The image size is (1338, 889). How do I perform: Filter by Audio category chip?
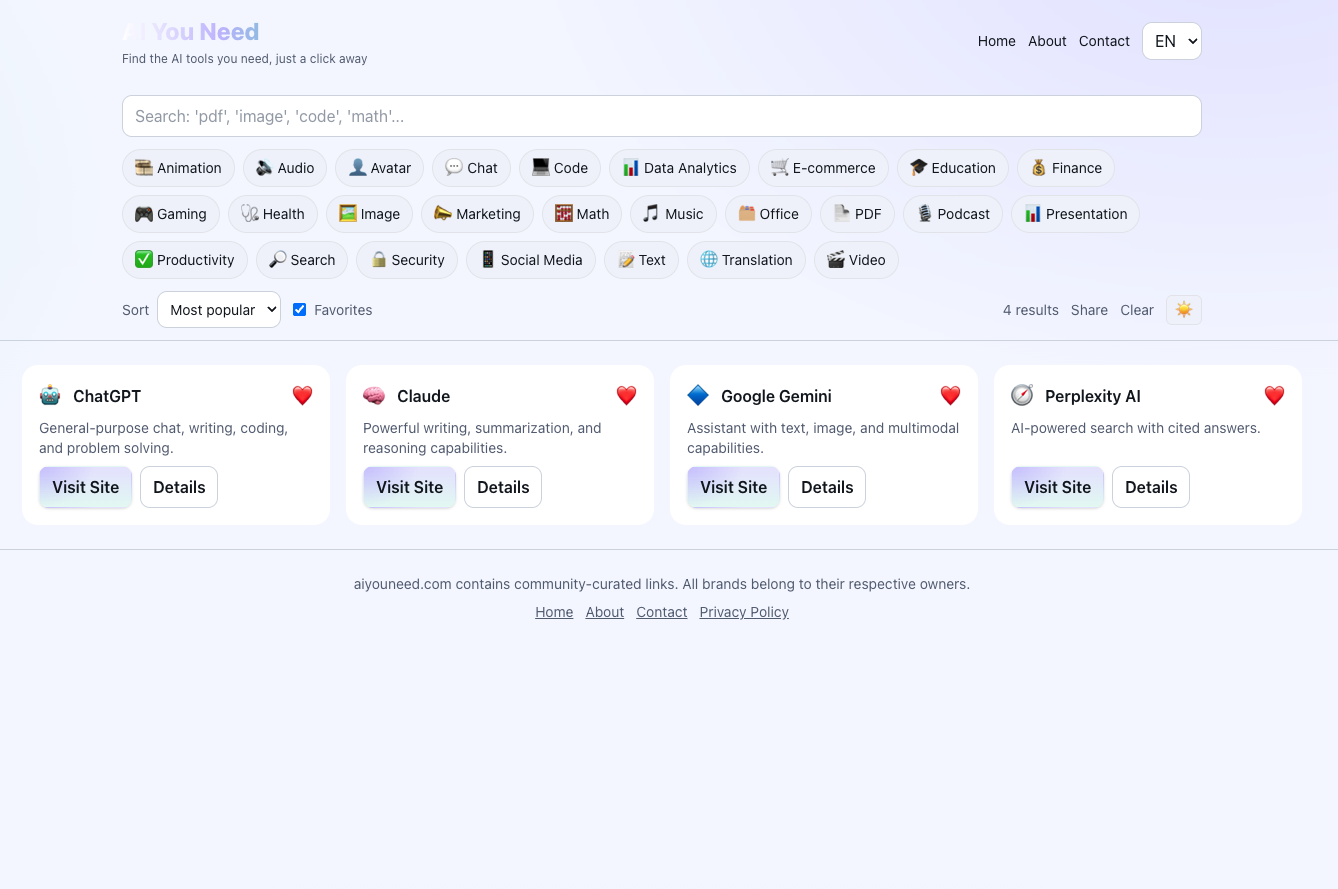[285, 168]
